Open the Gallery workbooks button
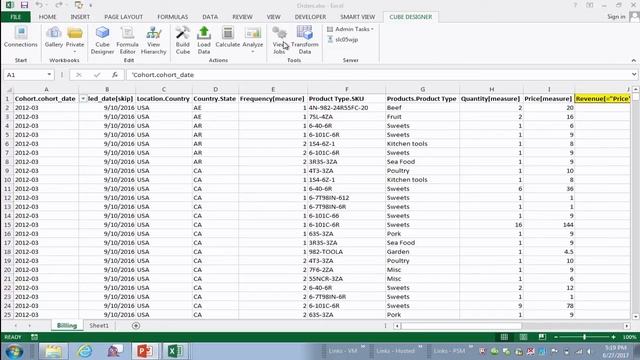 click(x=53, y=37)
